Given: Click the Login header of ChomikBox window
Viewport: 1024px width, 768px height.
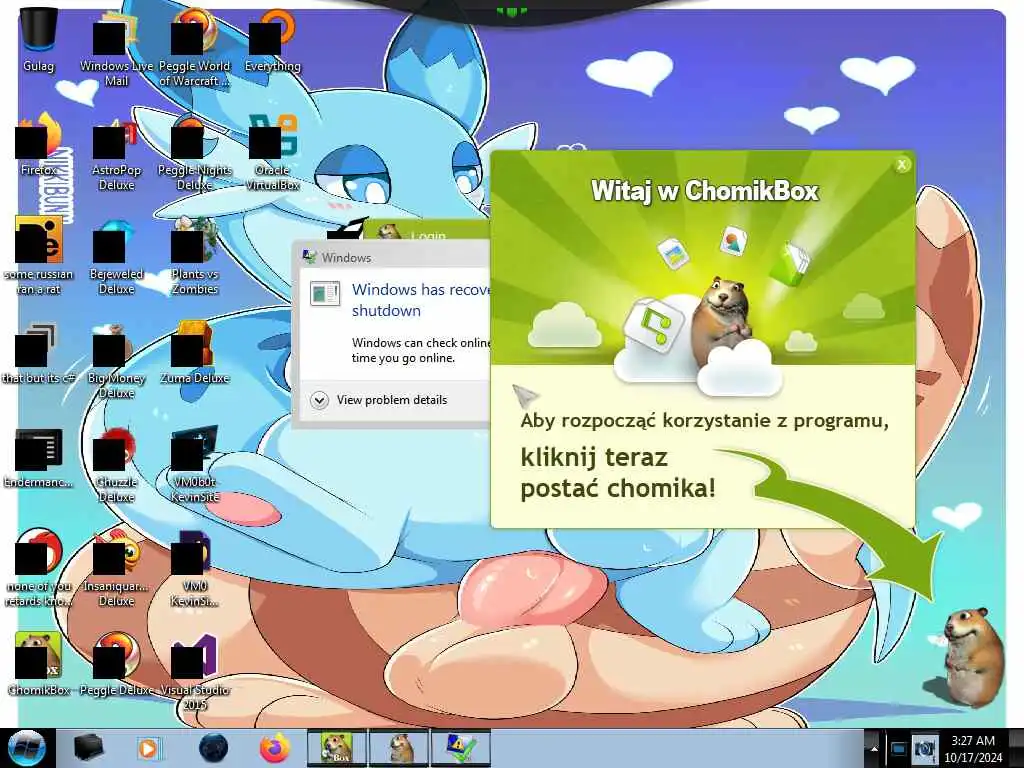Looking at the screenshot, I should [428, 234].
